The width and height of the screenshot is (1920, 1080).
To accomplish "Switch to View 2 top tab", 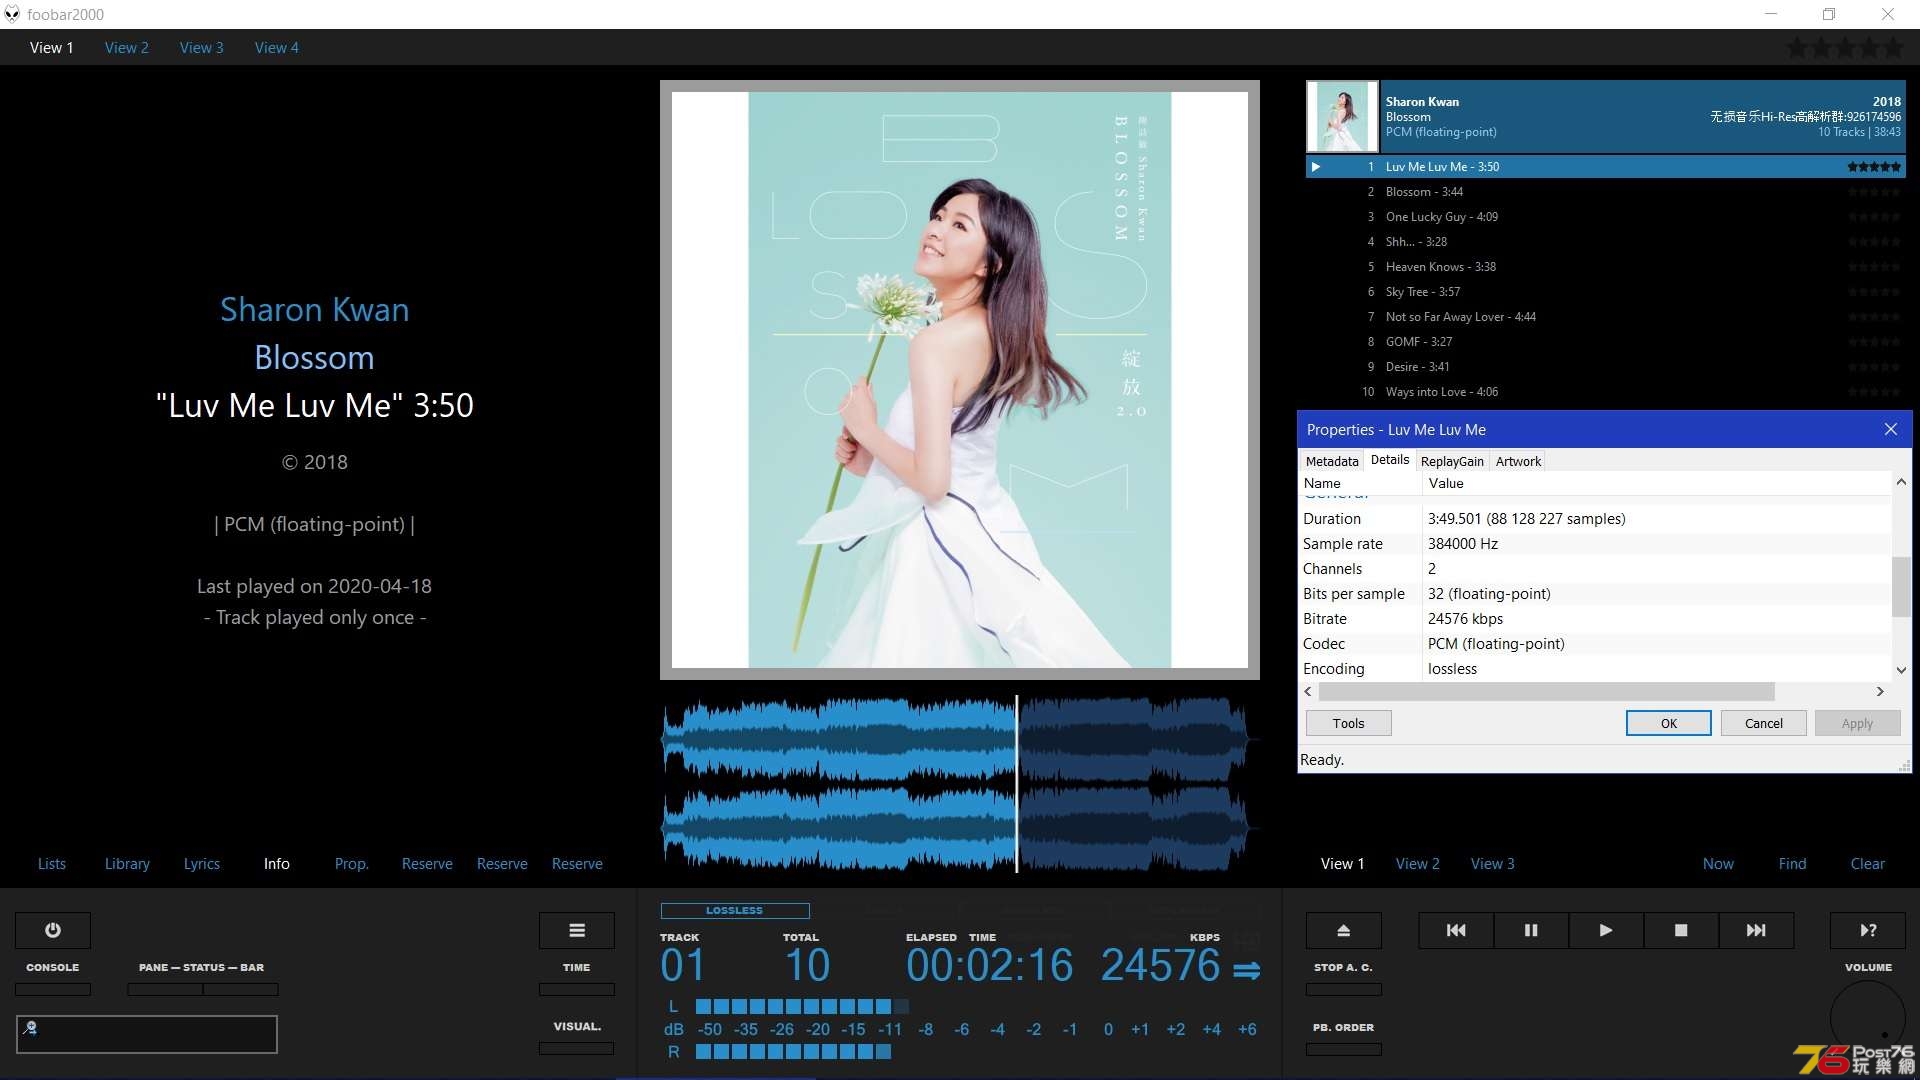I will click(x=127, y=47).
